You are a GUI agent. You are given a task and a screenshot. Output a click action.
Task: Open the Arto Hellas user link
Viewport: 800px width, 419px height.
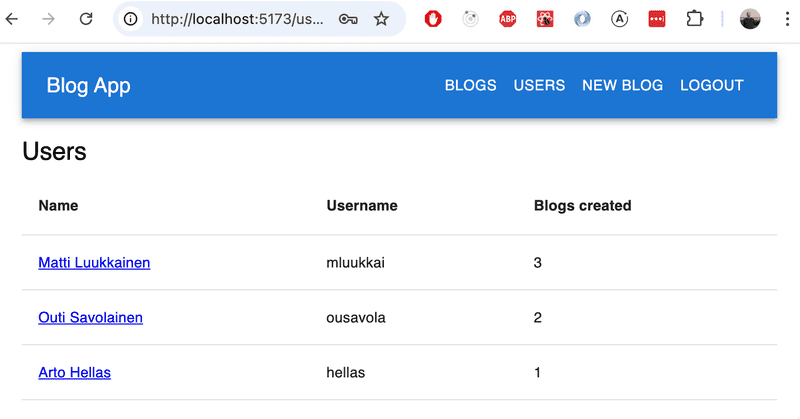(74, 373)
